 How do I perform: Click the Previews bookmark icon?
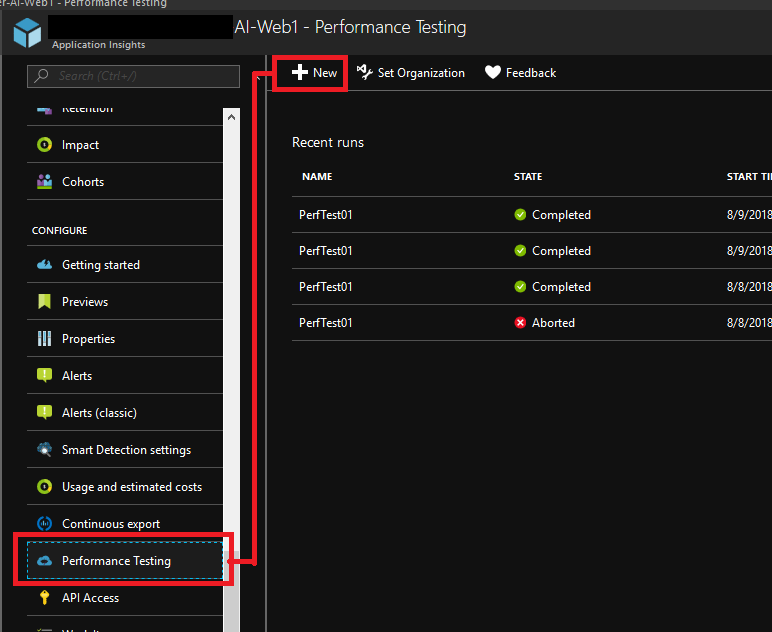pyautogui.click(x=44, y=301)
